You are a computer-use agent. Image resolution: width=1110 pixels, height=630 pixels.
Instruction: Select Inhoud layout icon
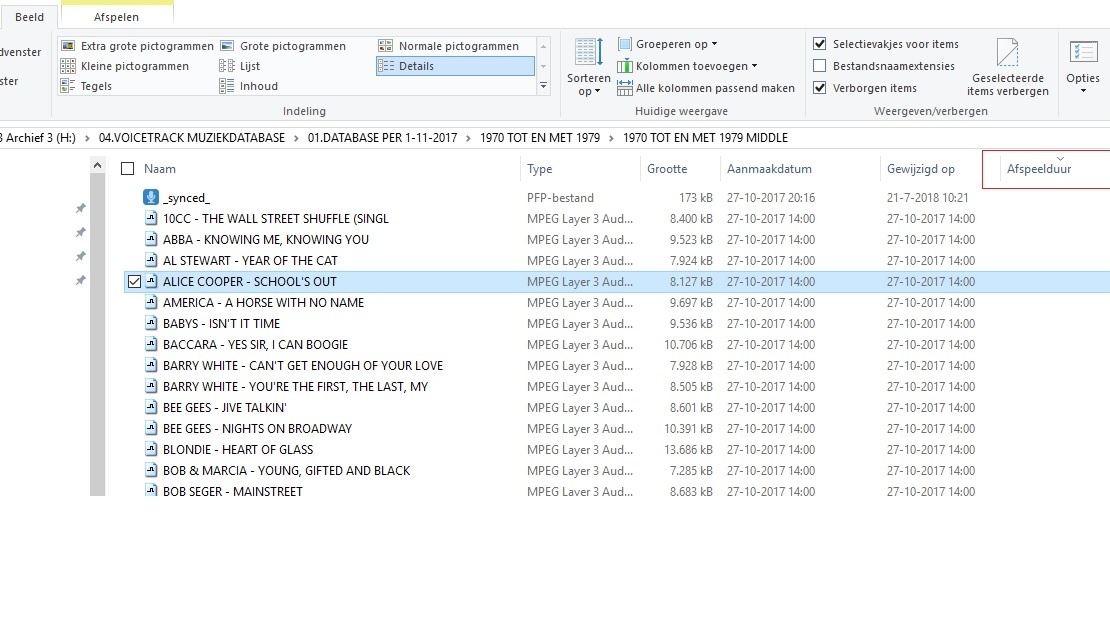tap(227, 86)
